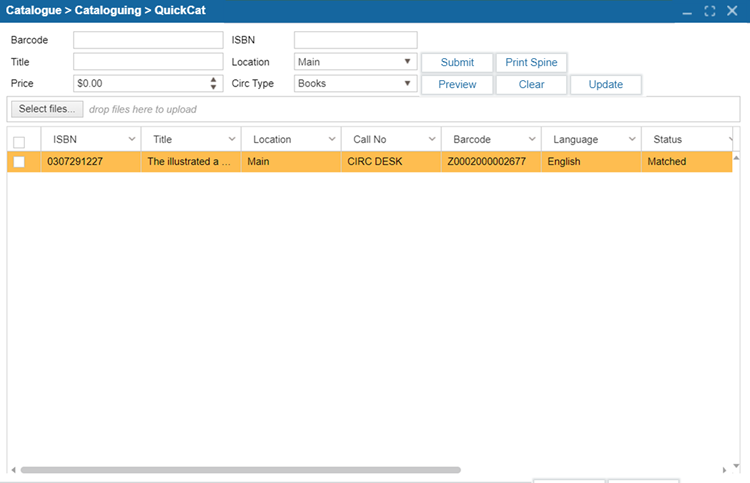This screenshot has height=483, width=750.
Task: Open the Barcode column header menu arrow
Action: click(532, 139)
